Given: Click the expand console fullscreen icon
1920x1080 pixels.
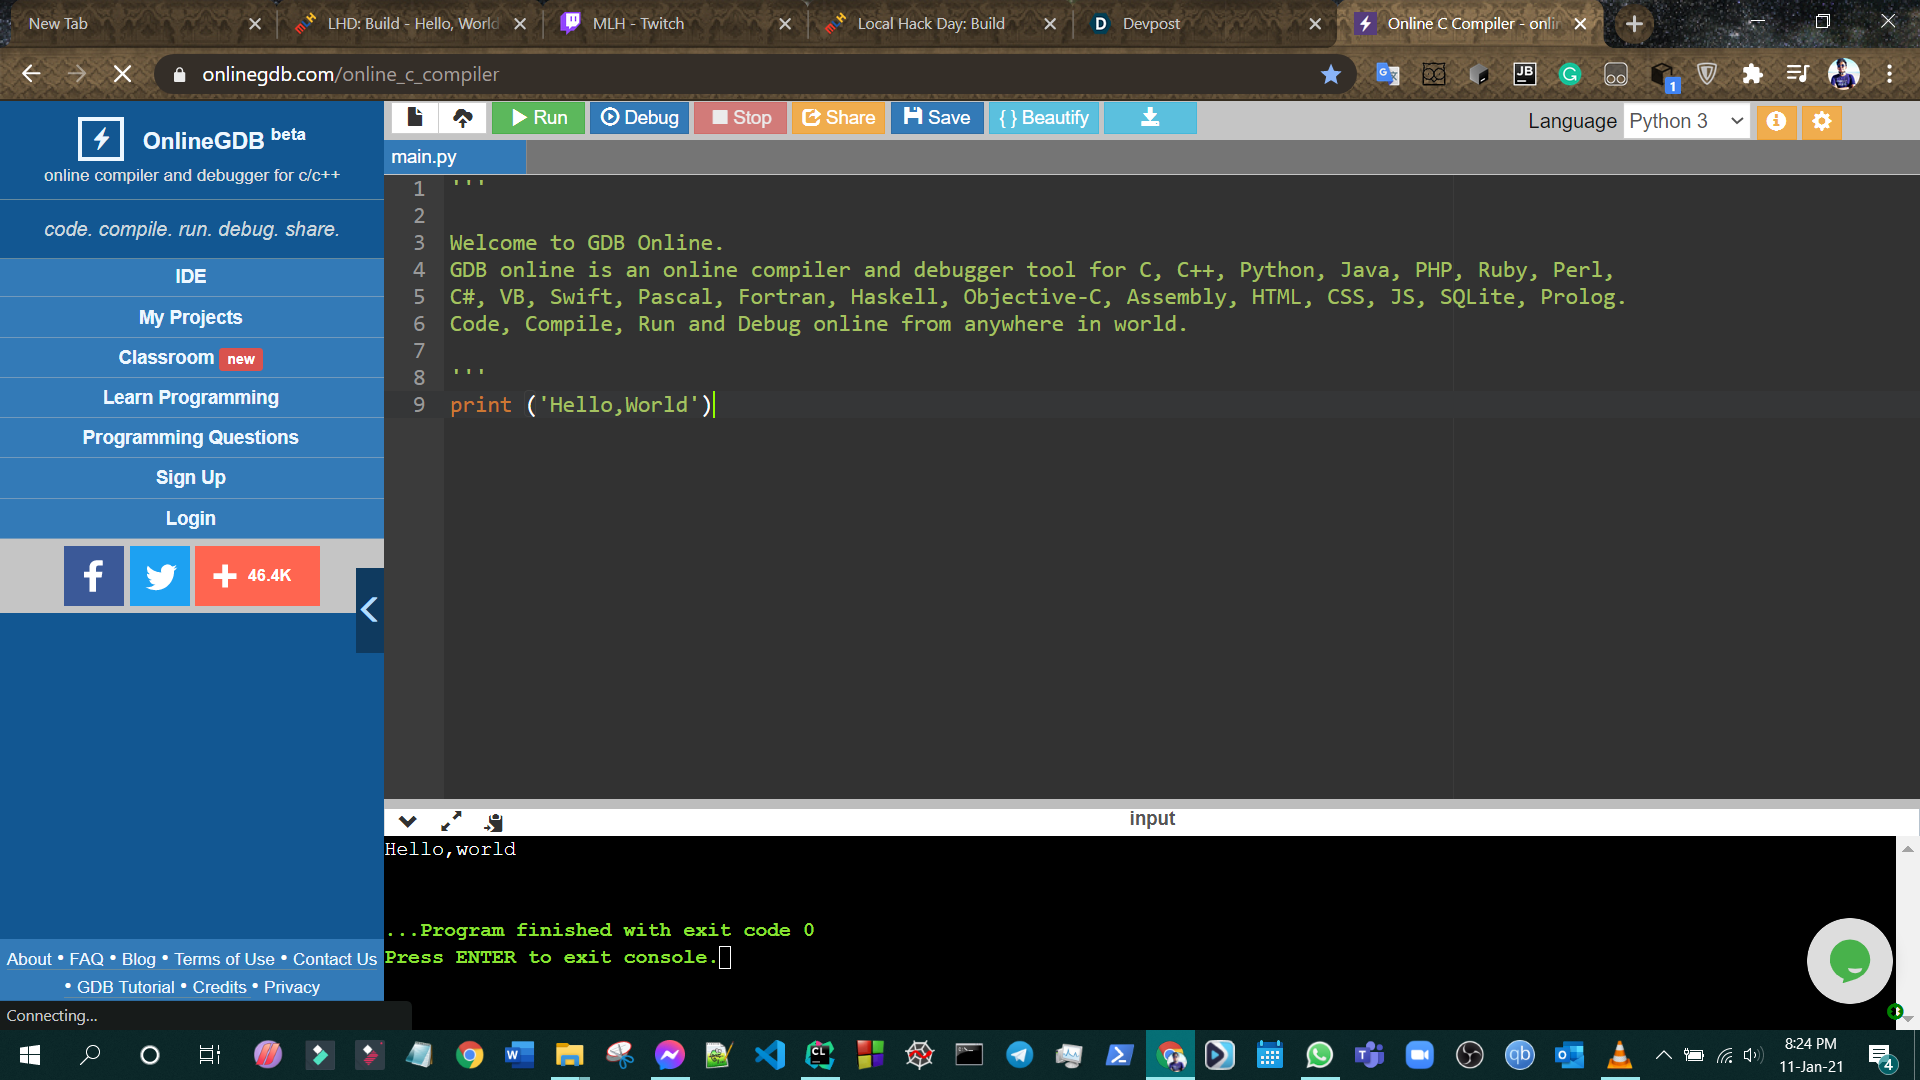Looking at the screenshot, I should [x=451, y=821].
